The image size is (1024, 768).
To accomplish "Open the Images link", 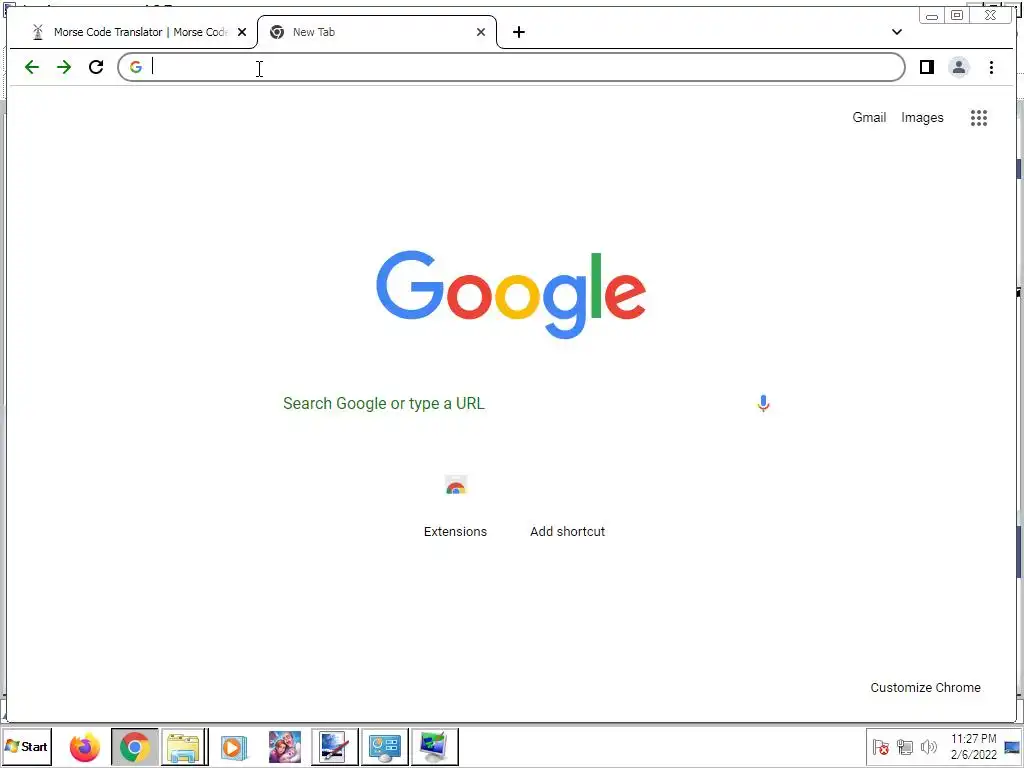I will point(922,118).
